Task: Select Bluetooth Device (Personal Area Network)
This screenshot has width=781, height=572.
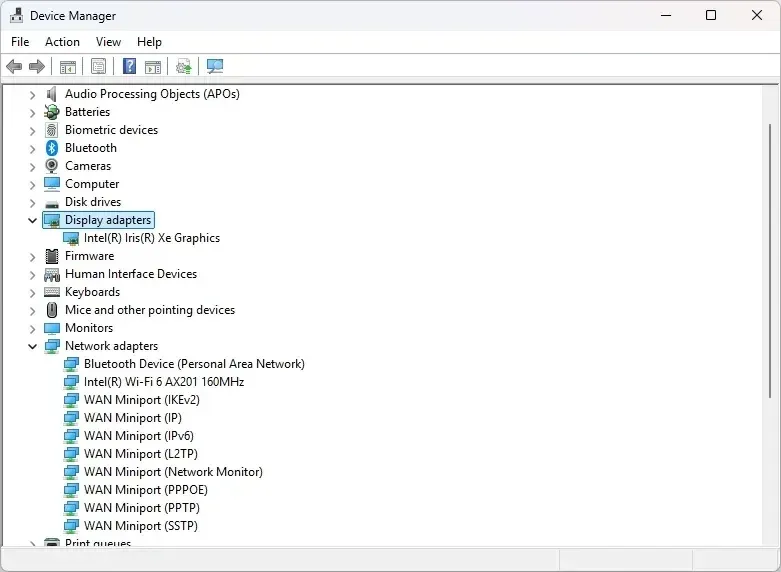Action: click(194, 364)
